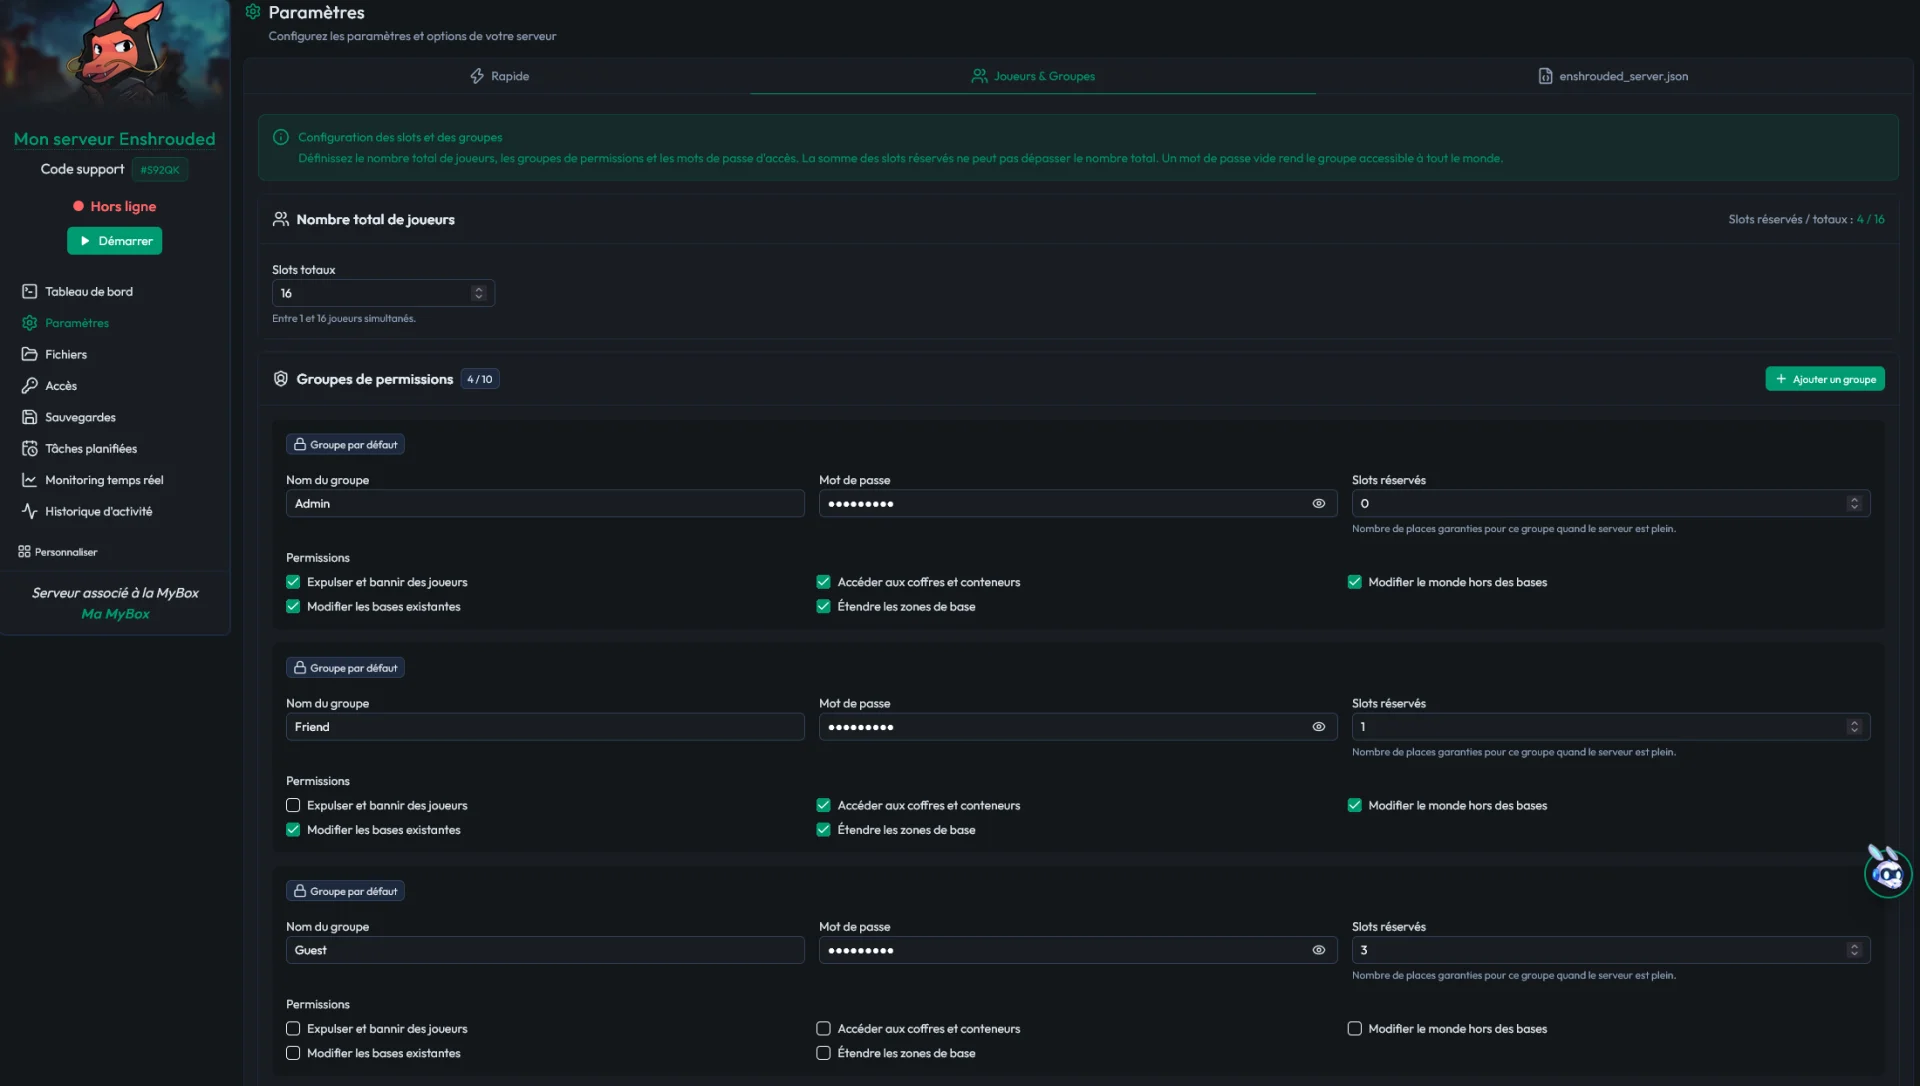Viewport: 1920px width, 1086px height.
Task: Click the Accès key icon in sidebar
Action: pos(30,385)
